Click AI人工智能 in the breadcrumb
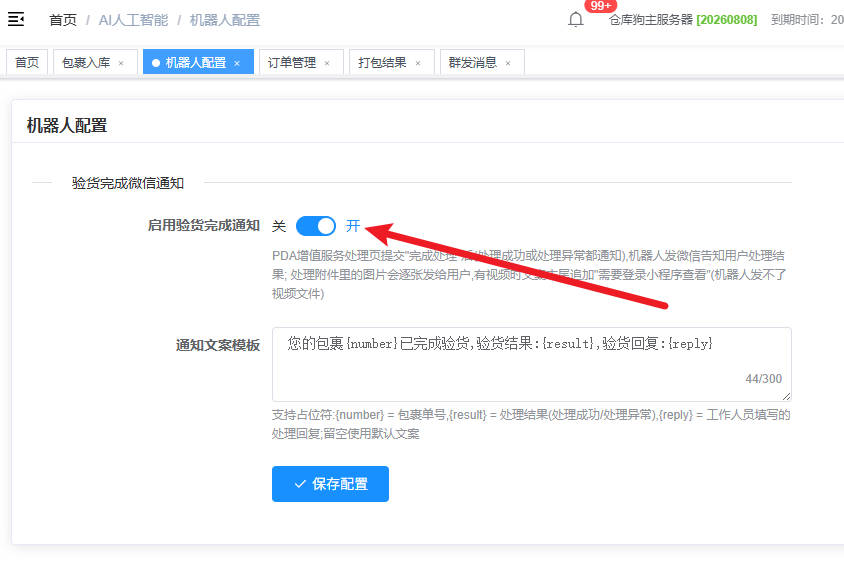 tap(133, 20)
